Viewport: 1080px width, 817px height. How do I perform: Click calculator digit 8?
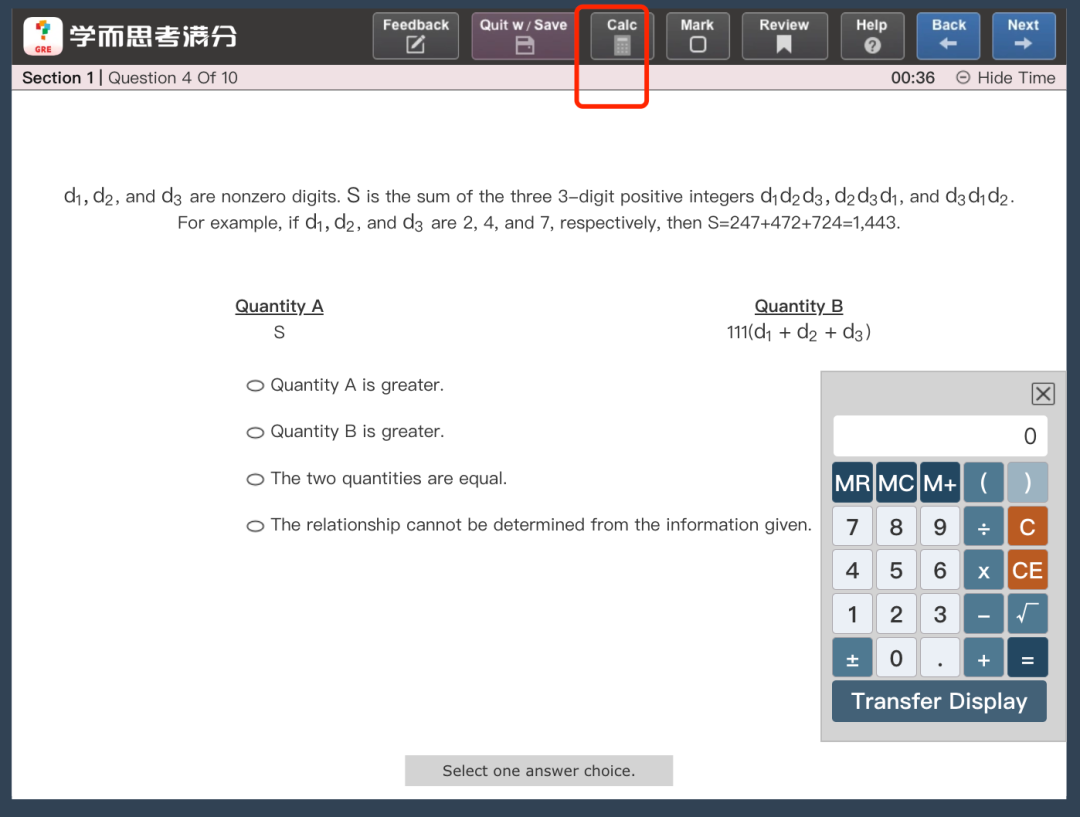pos(896,527)
